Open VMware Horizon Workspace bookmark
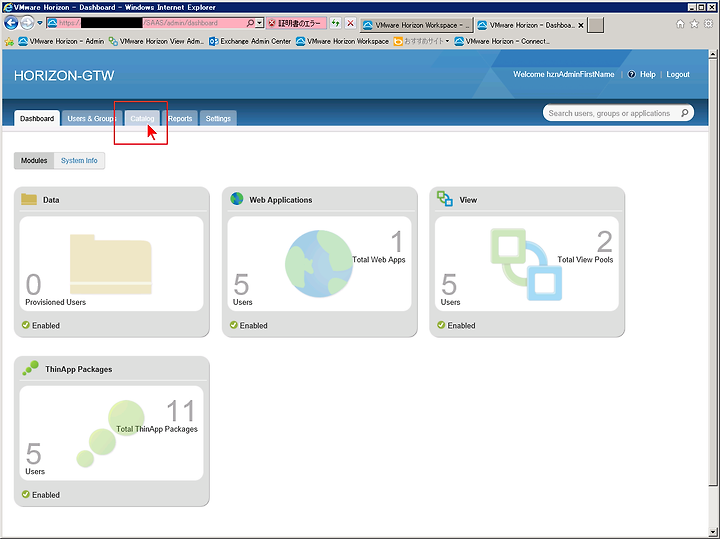The image size is (720, 539). (x=343, y=41)
